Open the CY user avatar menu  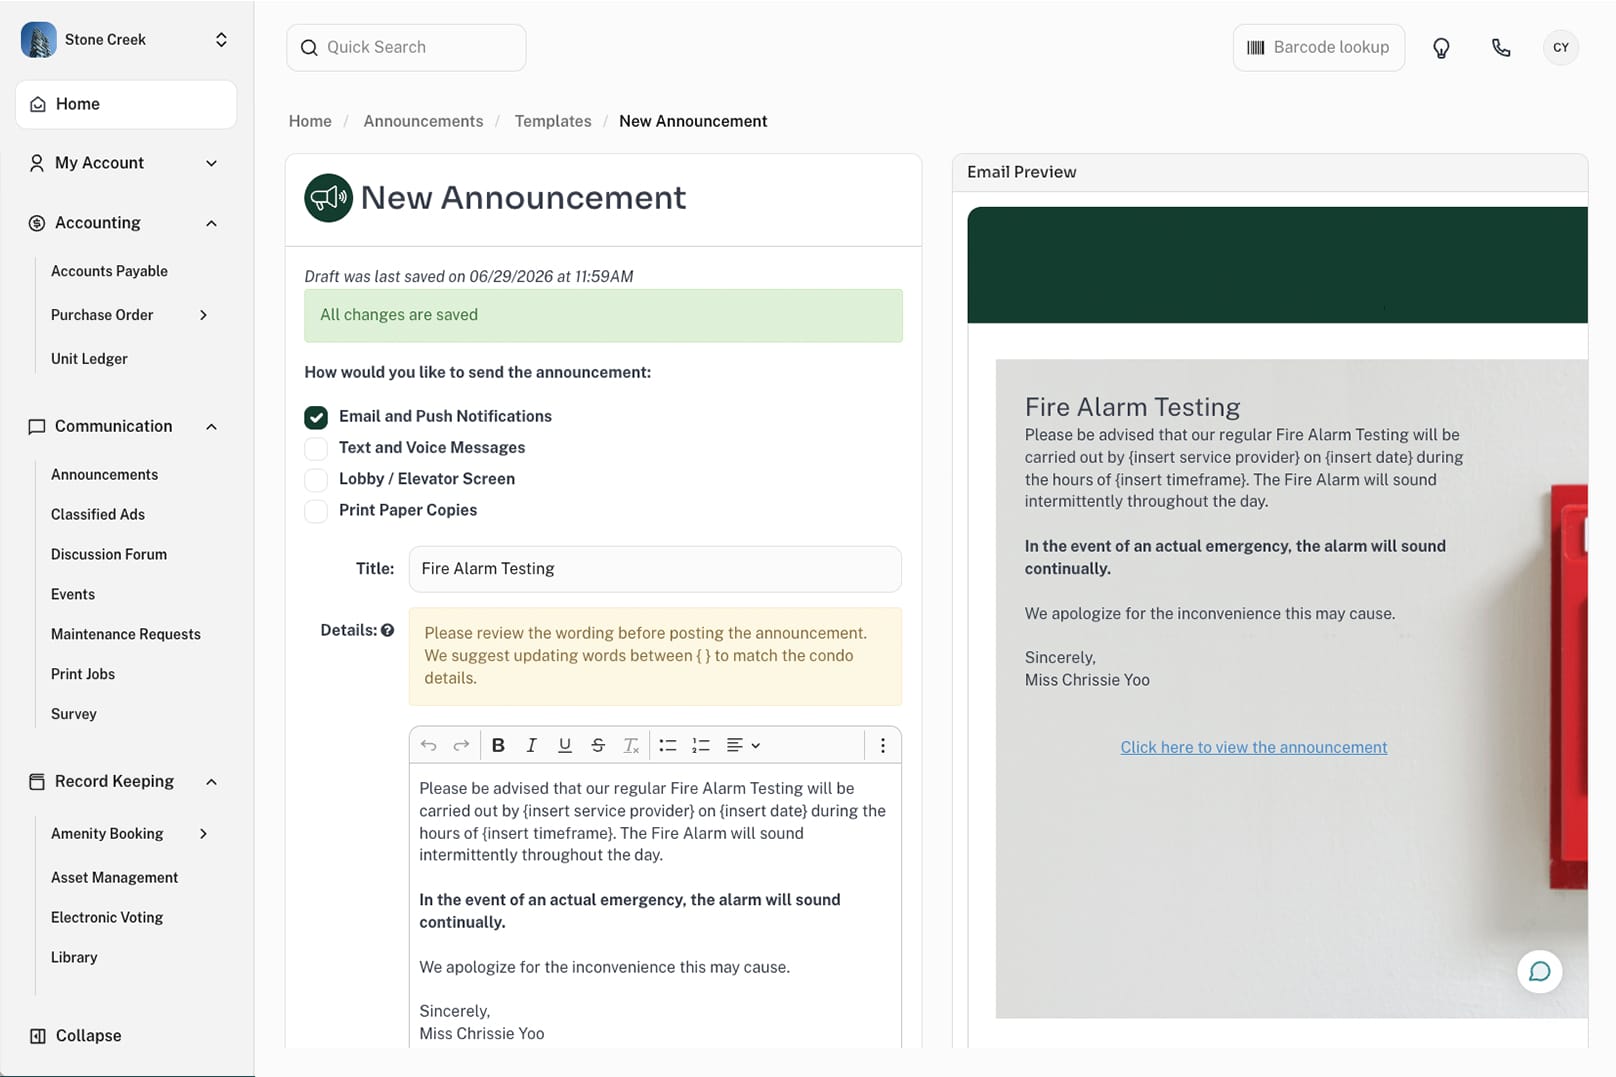[1561, 48]
